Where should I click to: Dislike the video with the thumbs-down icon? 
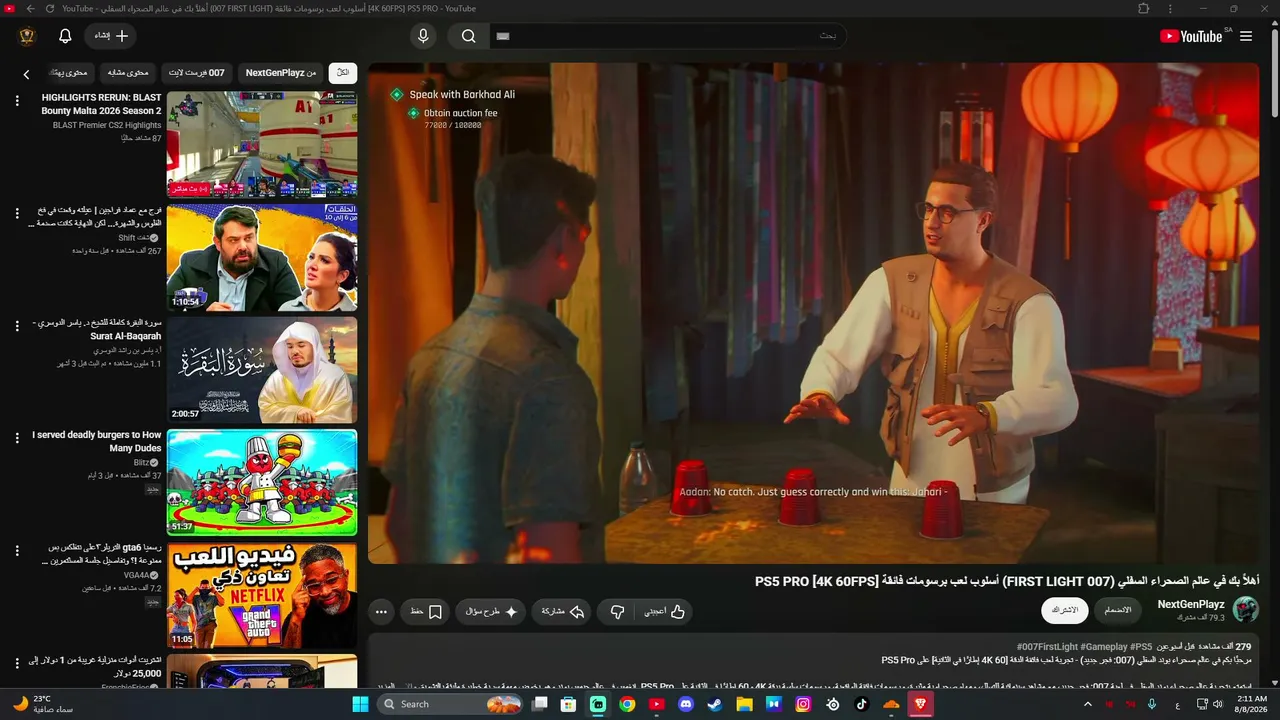pos(617,611)
